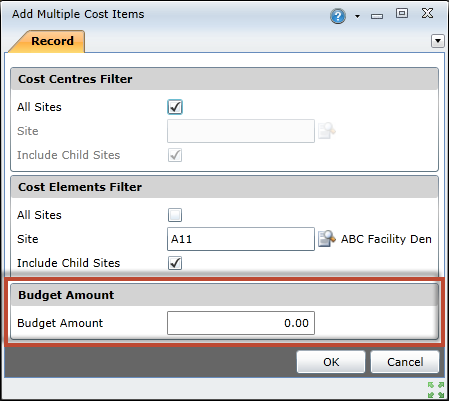Open the Cost Elements Site lookup icon

(x=326, y=239)
